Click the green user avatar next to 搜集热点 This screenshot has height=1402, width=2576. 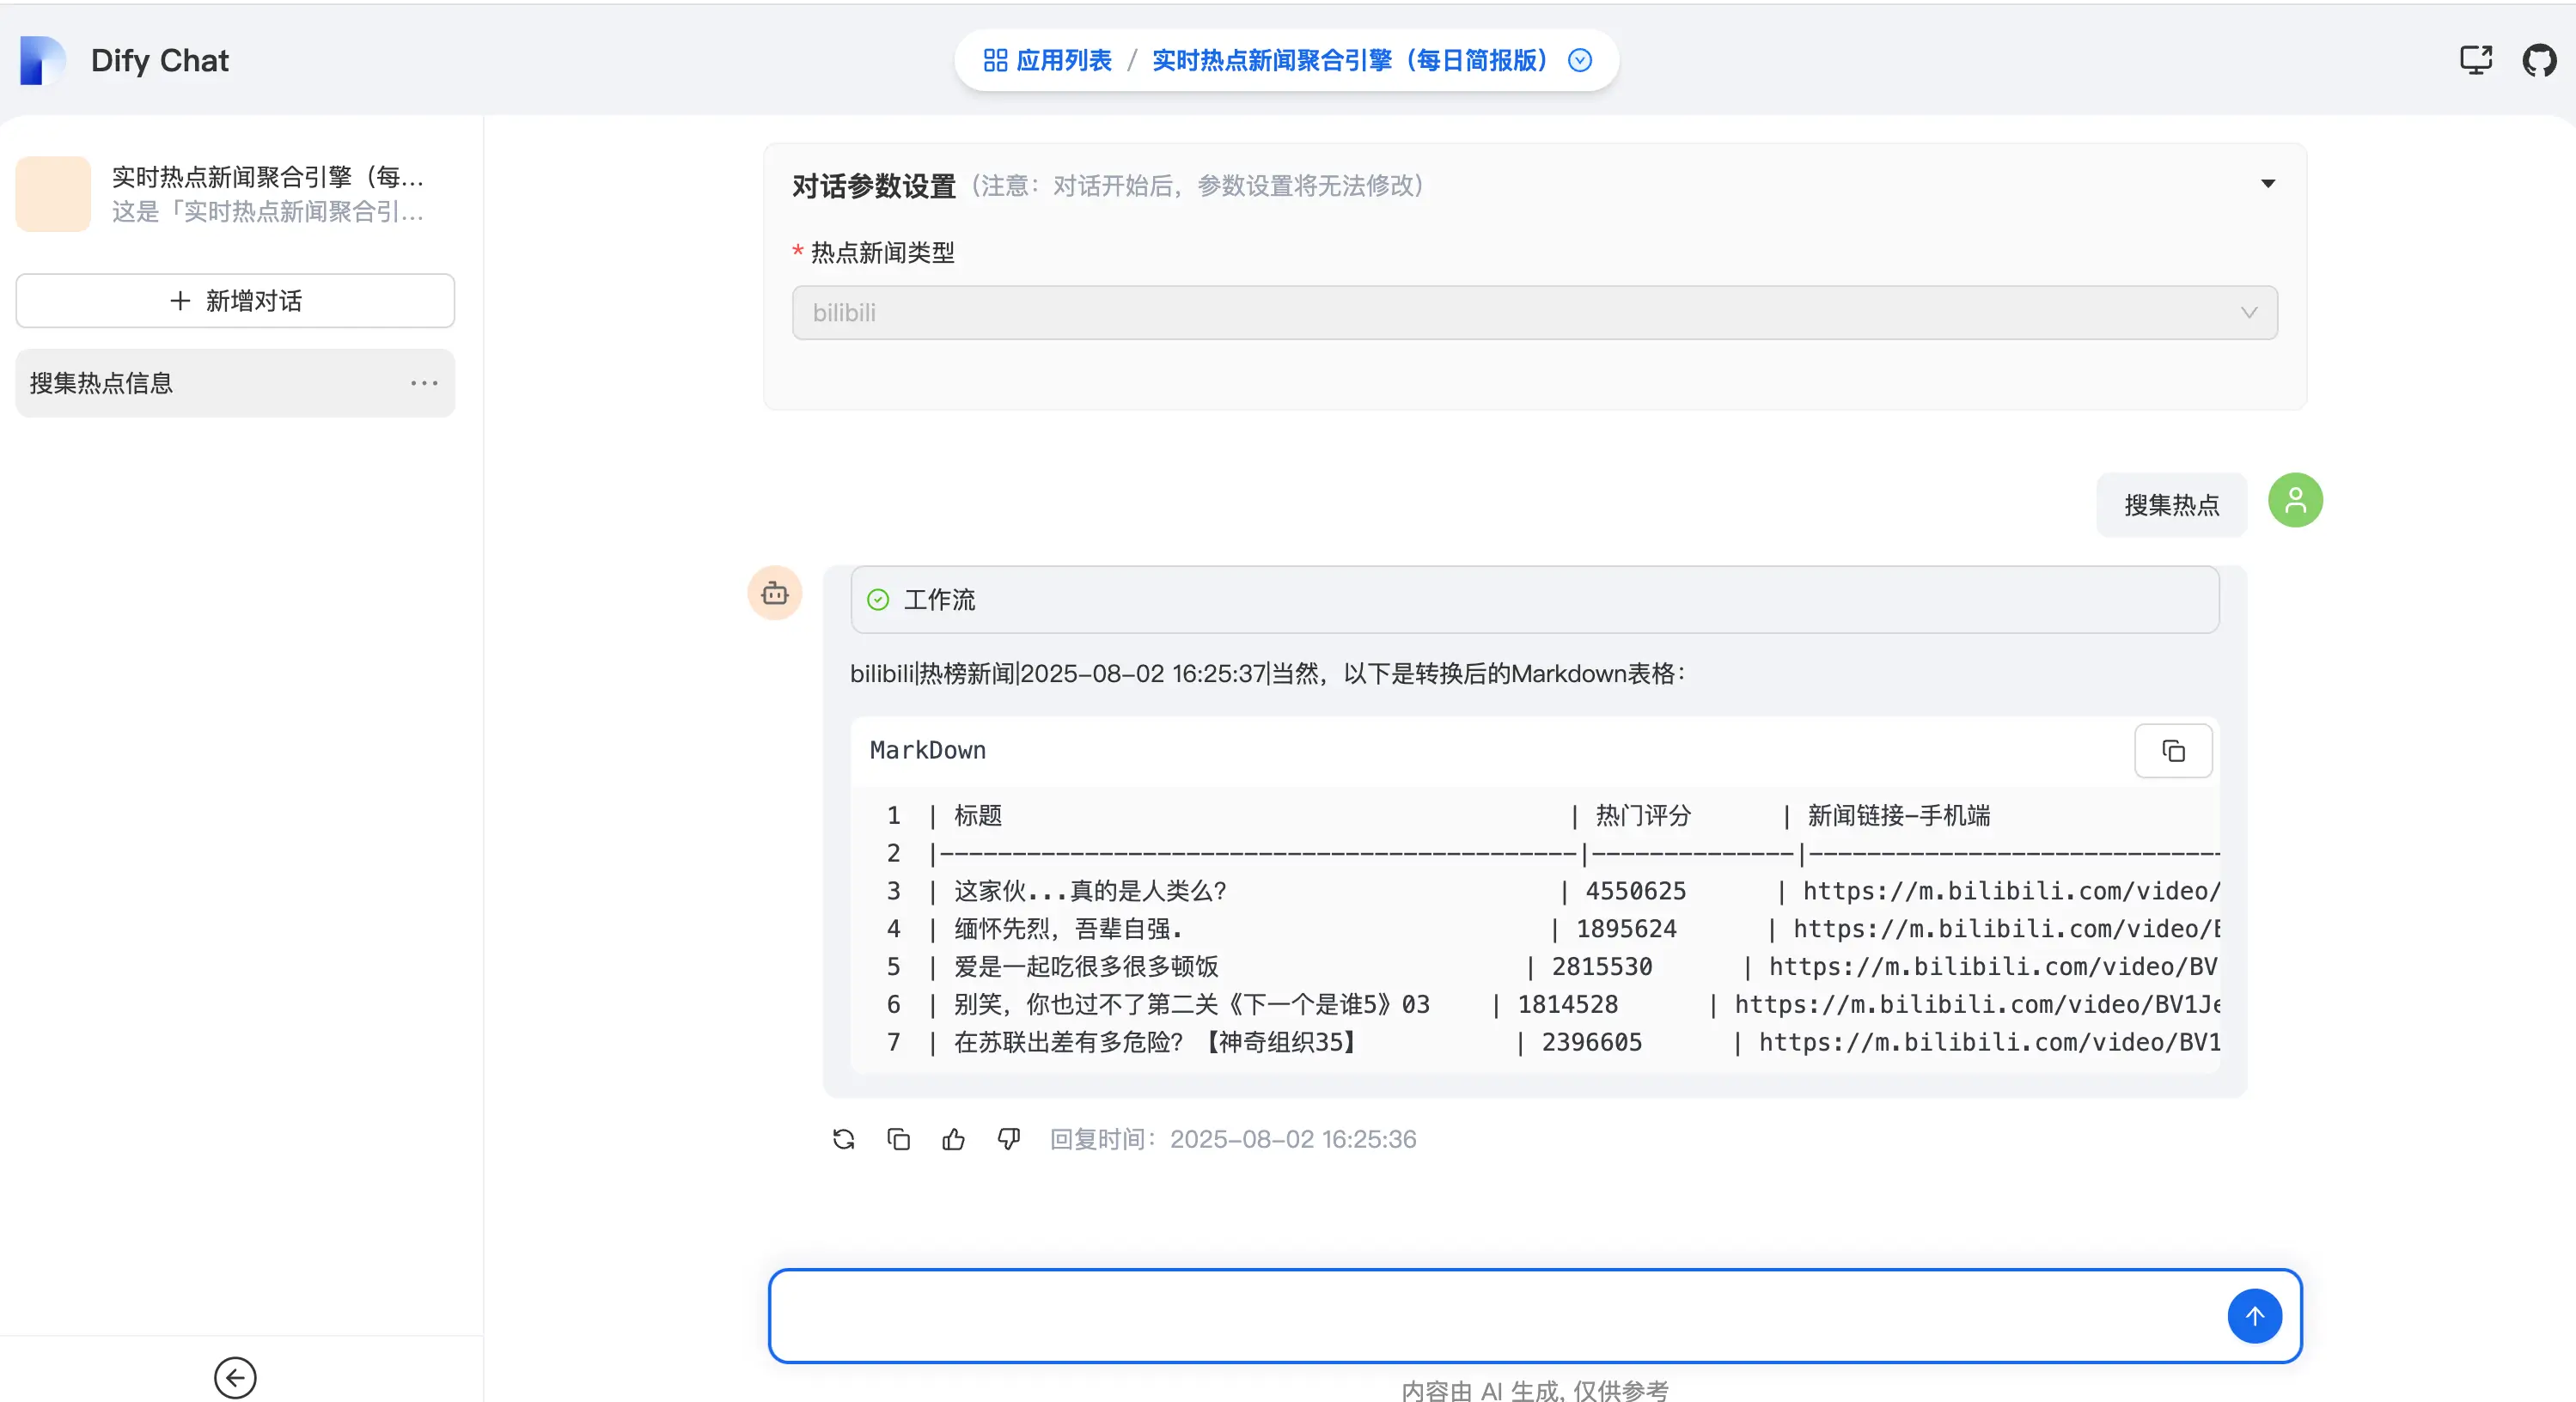click(x=2295, y=500)
